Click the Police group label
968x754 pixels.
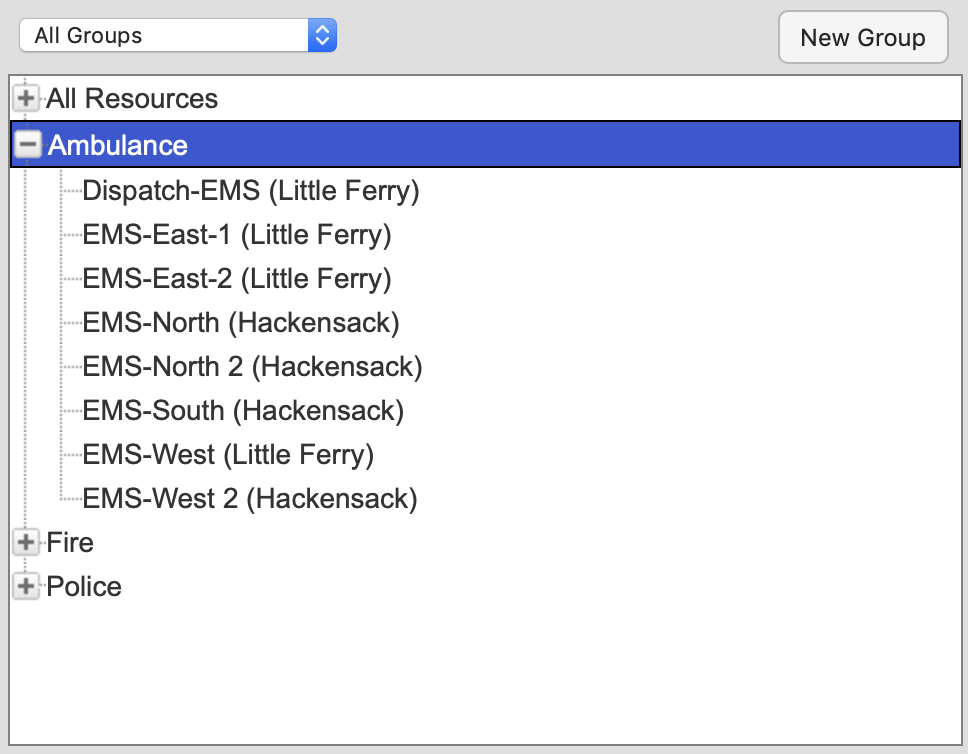(84, 586)
